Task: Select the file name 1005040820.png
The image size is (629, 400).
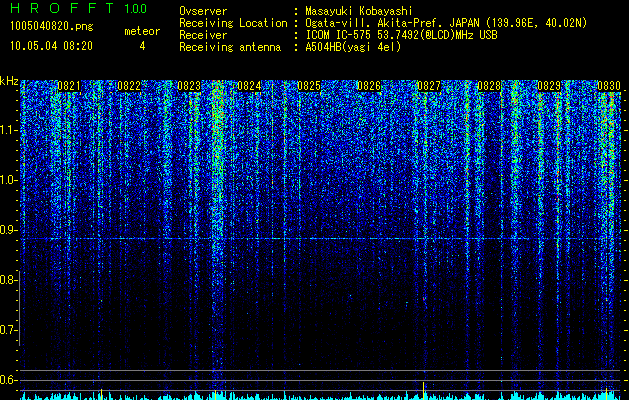Action: 52,27
